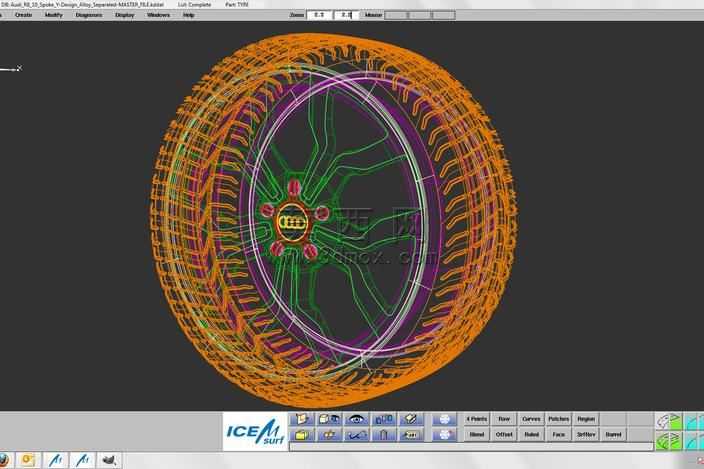Click the upper globe icon
The height and width of the screenshot is (469, 704).
pyautogui.click(x=444, y=419)
